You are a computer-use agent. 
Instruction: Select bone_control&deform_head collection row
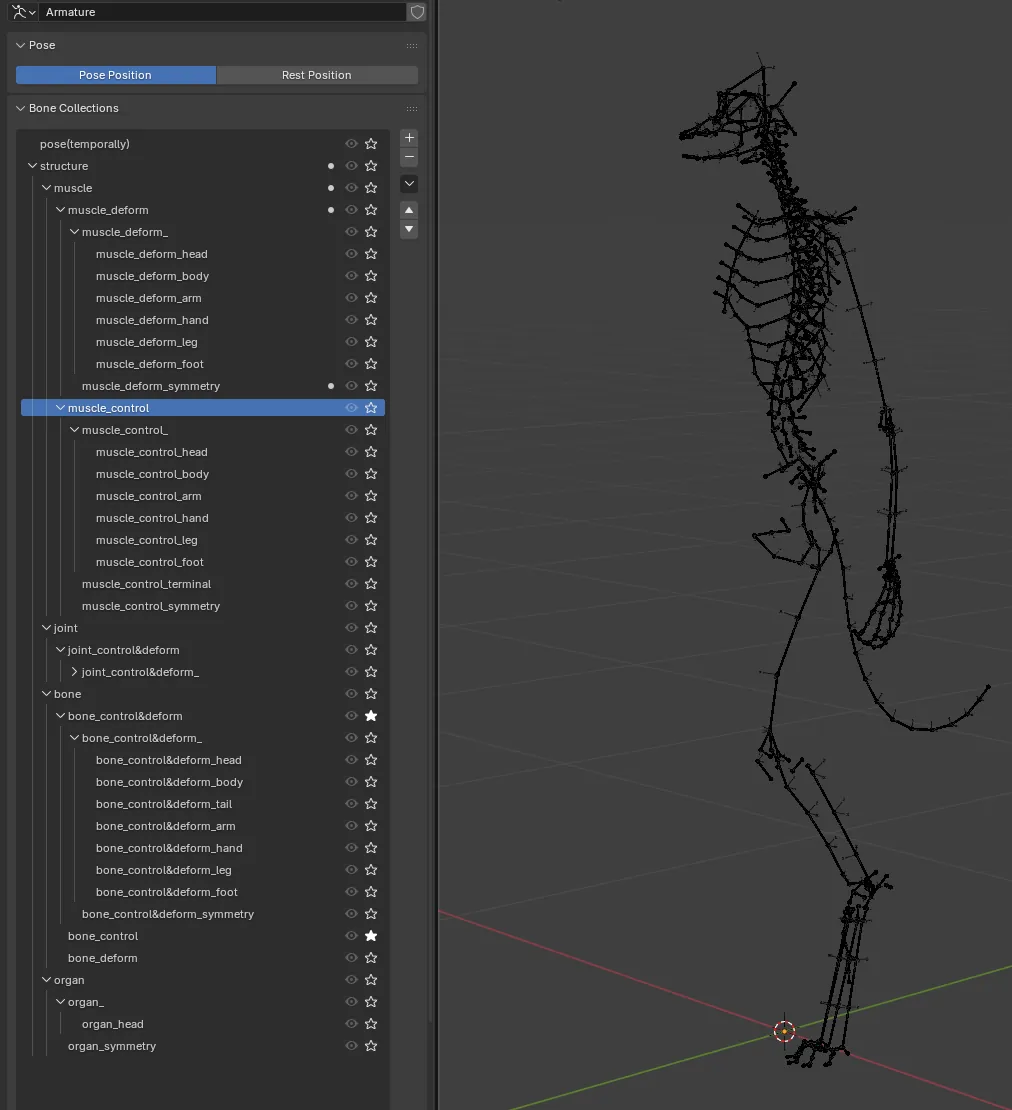pyautogui.click(x=202, y=760)
